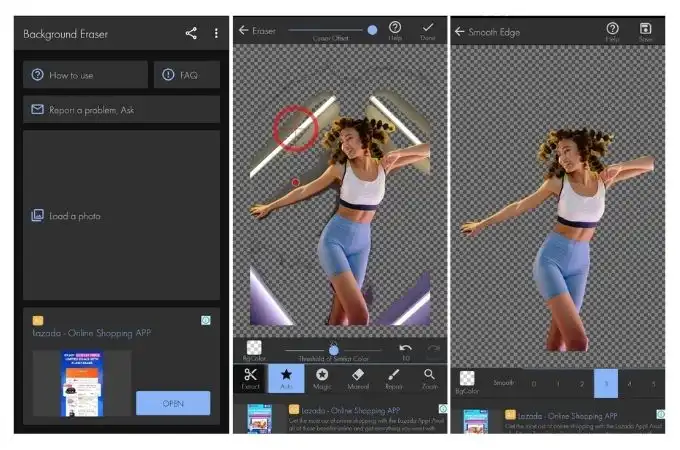Select the Extract scissors tool
Screen dimensions: 680x450
pyautogui.click(x=251, y=378)
